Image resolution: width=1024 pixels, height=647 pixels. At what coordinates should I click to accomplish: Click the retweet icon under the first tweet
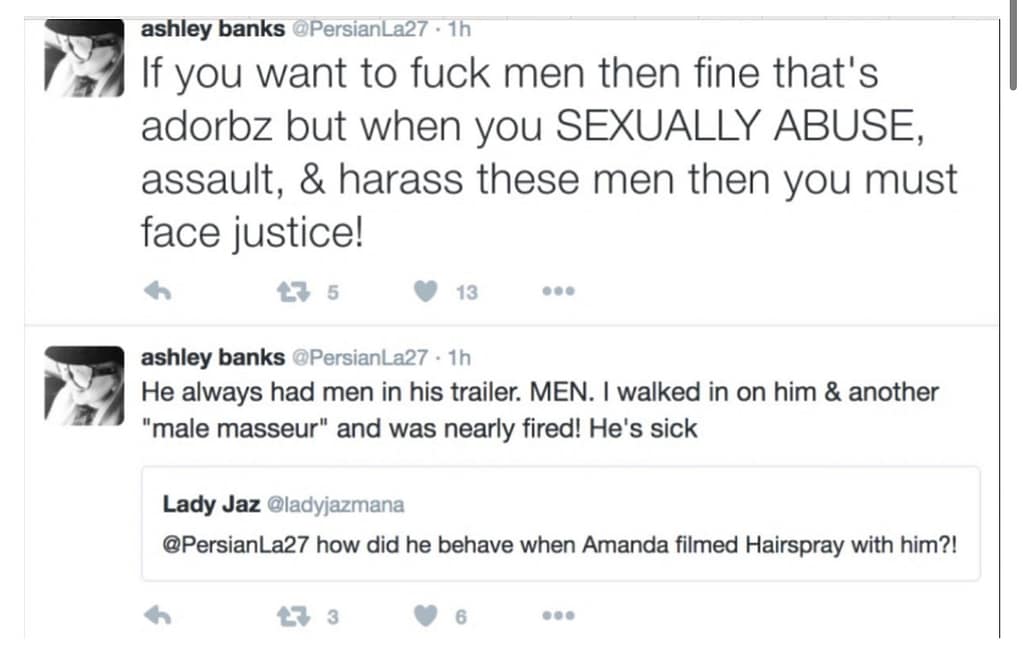tap(293, 290)
